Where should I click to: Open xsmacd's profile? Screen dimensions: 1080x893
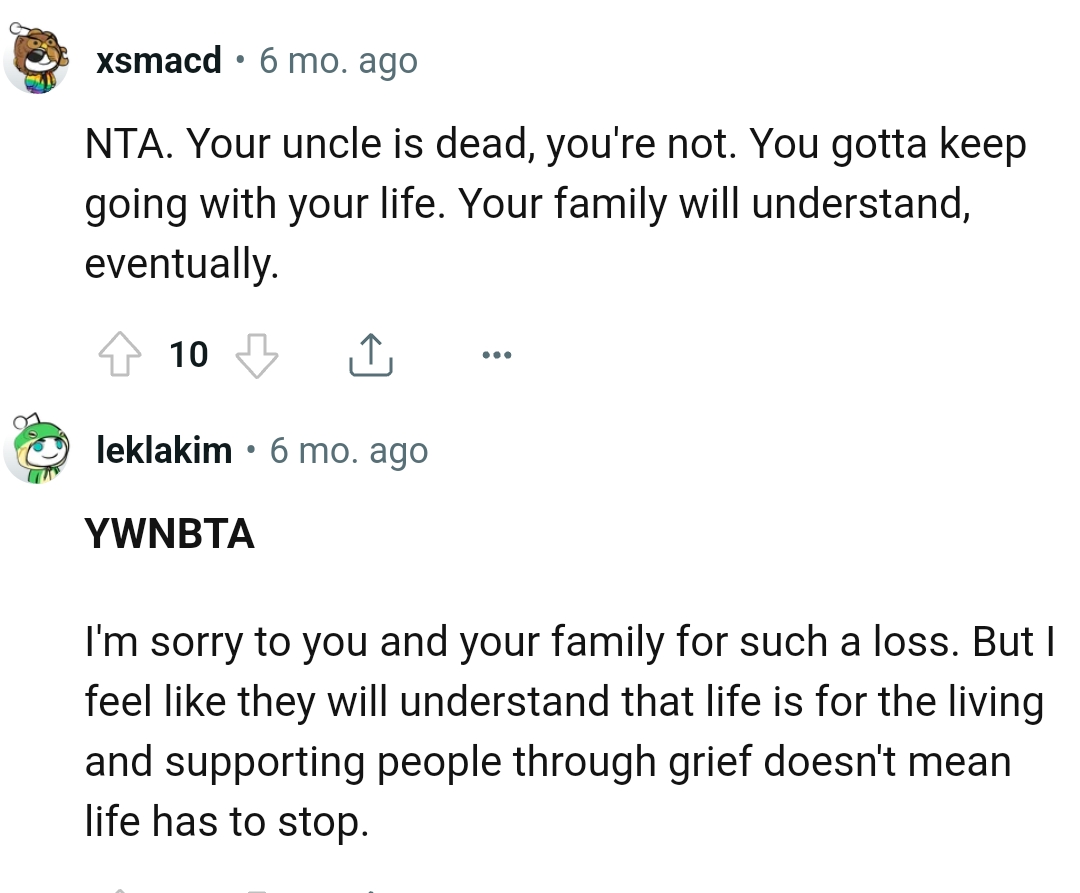(x=158, y=60)
